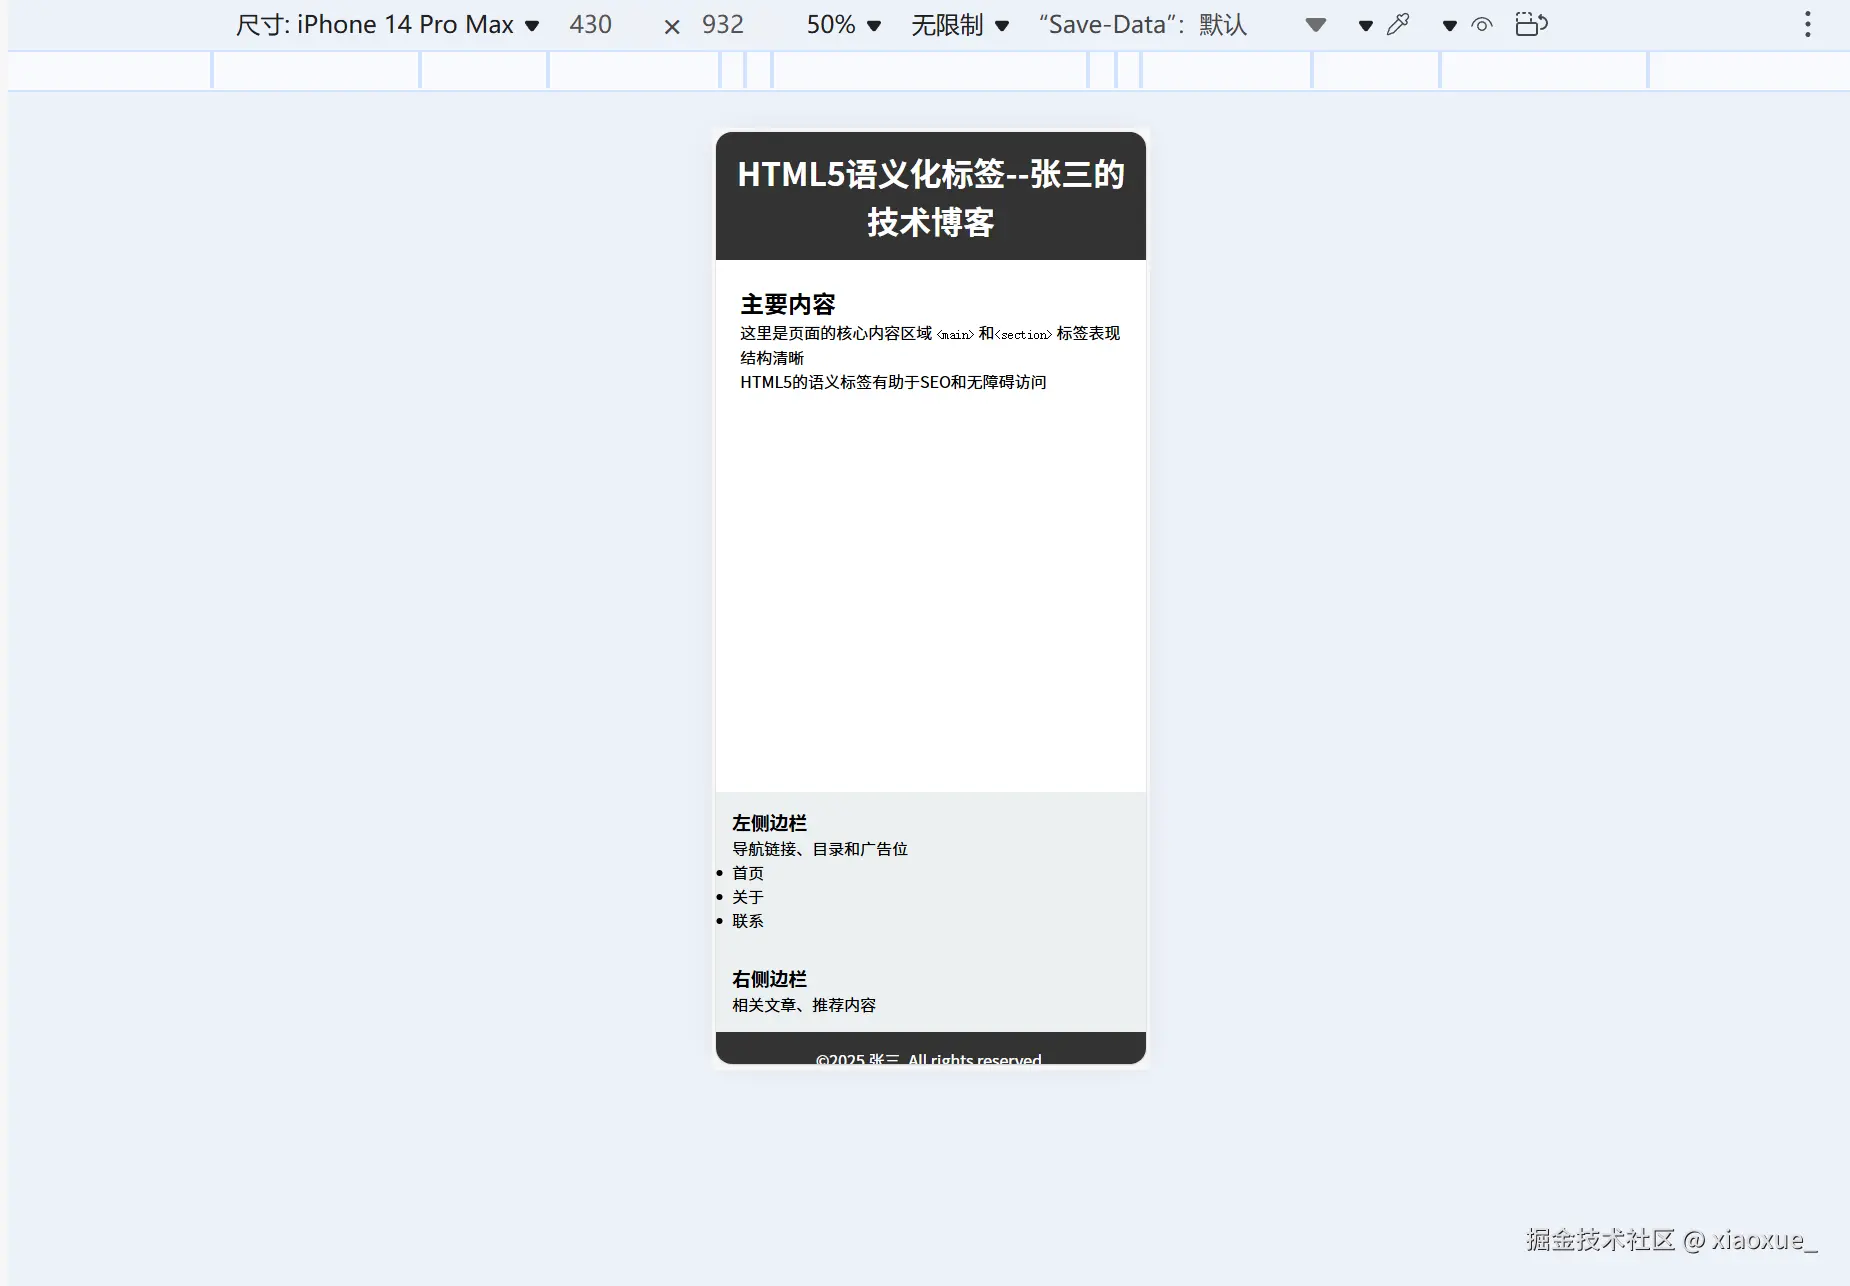The image size is (1850, 1286).
Task: Click the blog header title bar
Action: tap(929, 196)
